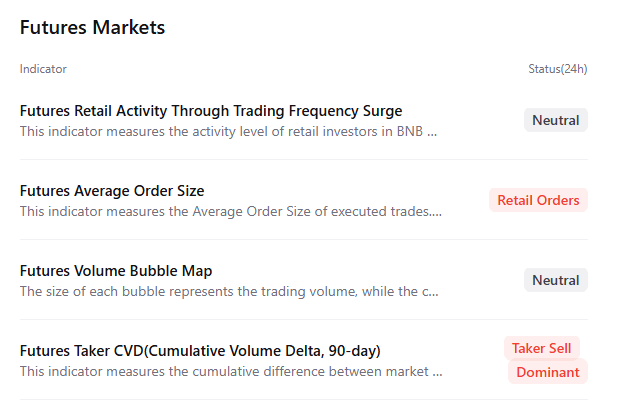Click the Retail Orders status badge
Screen dimensions: 636x405
[538, 200]
